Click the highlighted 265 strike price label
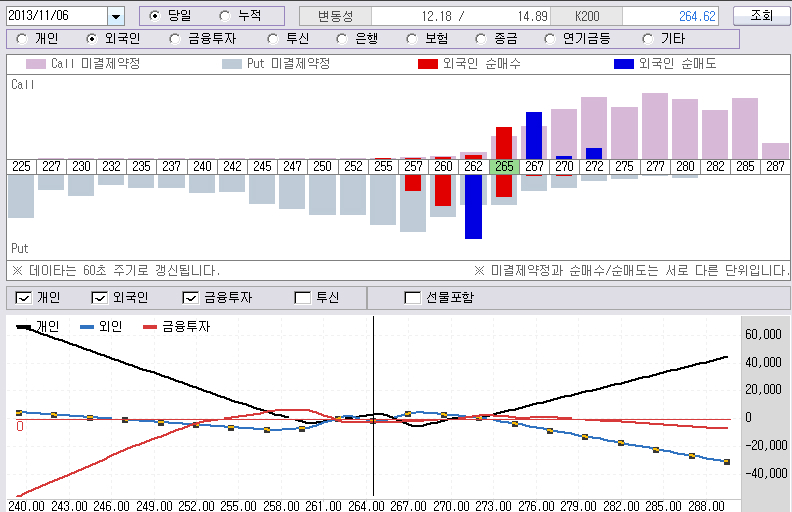This screenshot has width=792, height=512. (504, 167)
